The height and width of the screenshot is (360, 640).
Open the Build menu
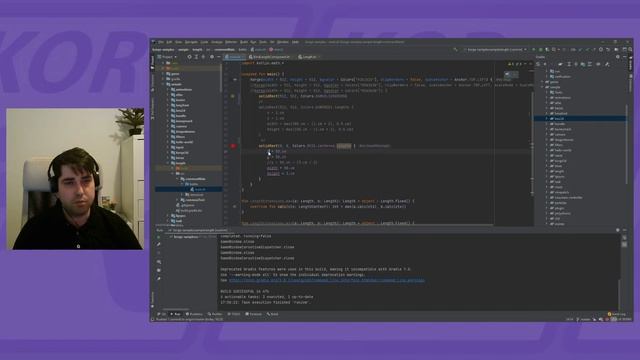pyautogui.click(x=244, y=42)
